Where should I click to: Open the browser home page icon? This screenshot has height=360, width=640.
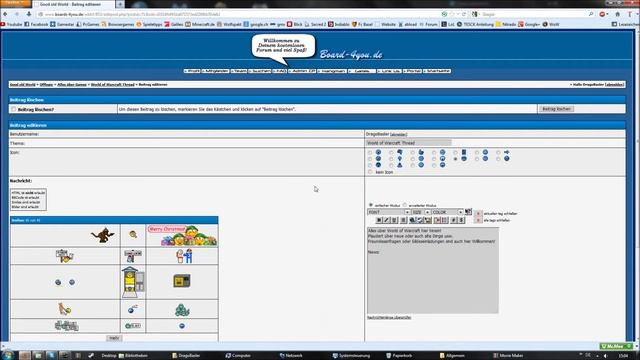618,14
